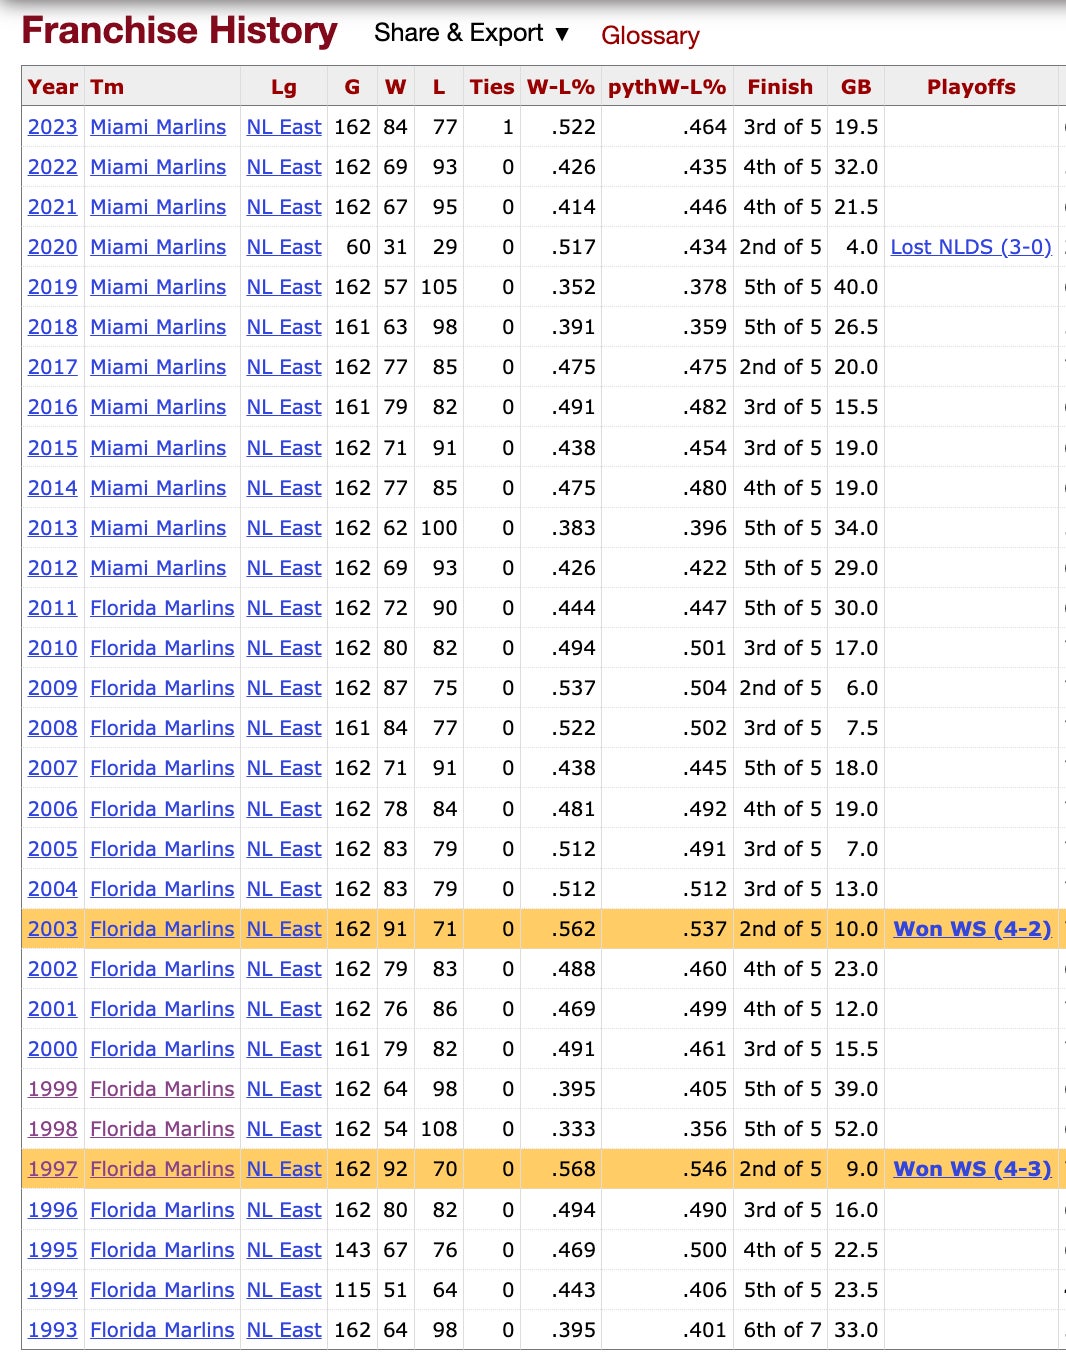Click Won WS (4-3) for 1997
This screenshot has width=1066, height=1370.
click(971, 1169)
